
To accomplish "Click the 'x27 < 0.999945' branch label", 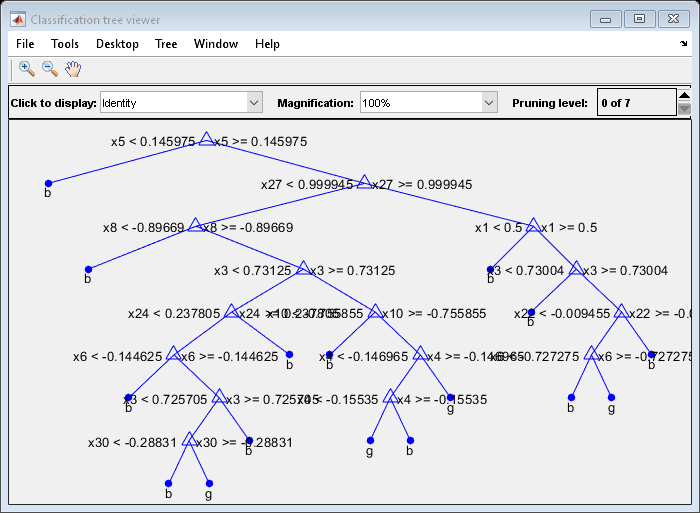I will 307,184.
